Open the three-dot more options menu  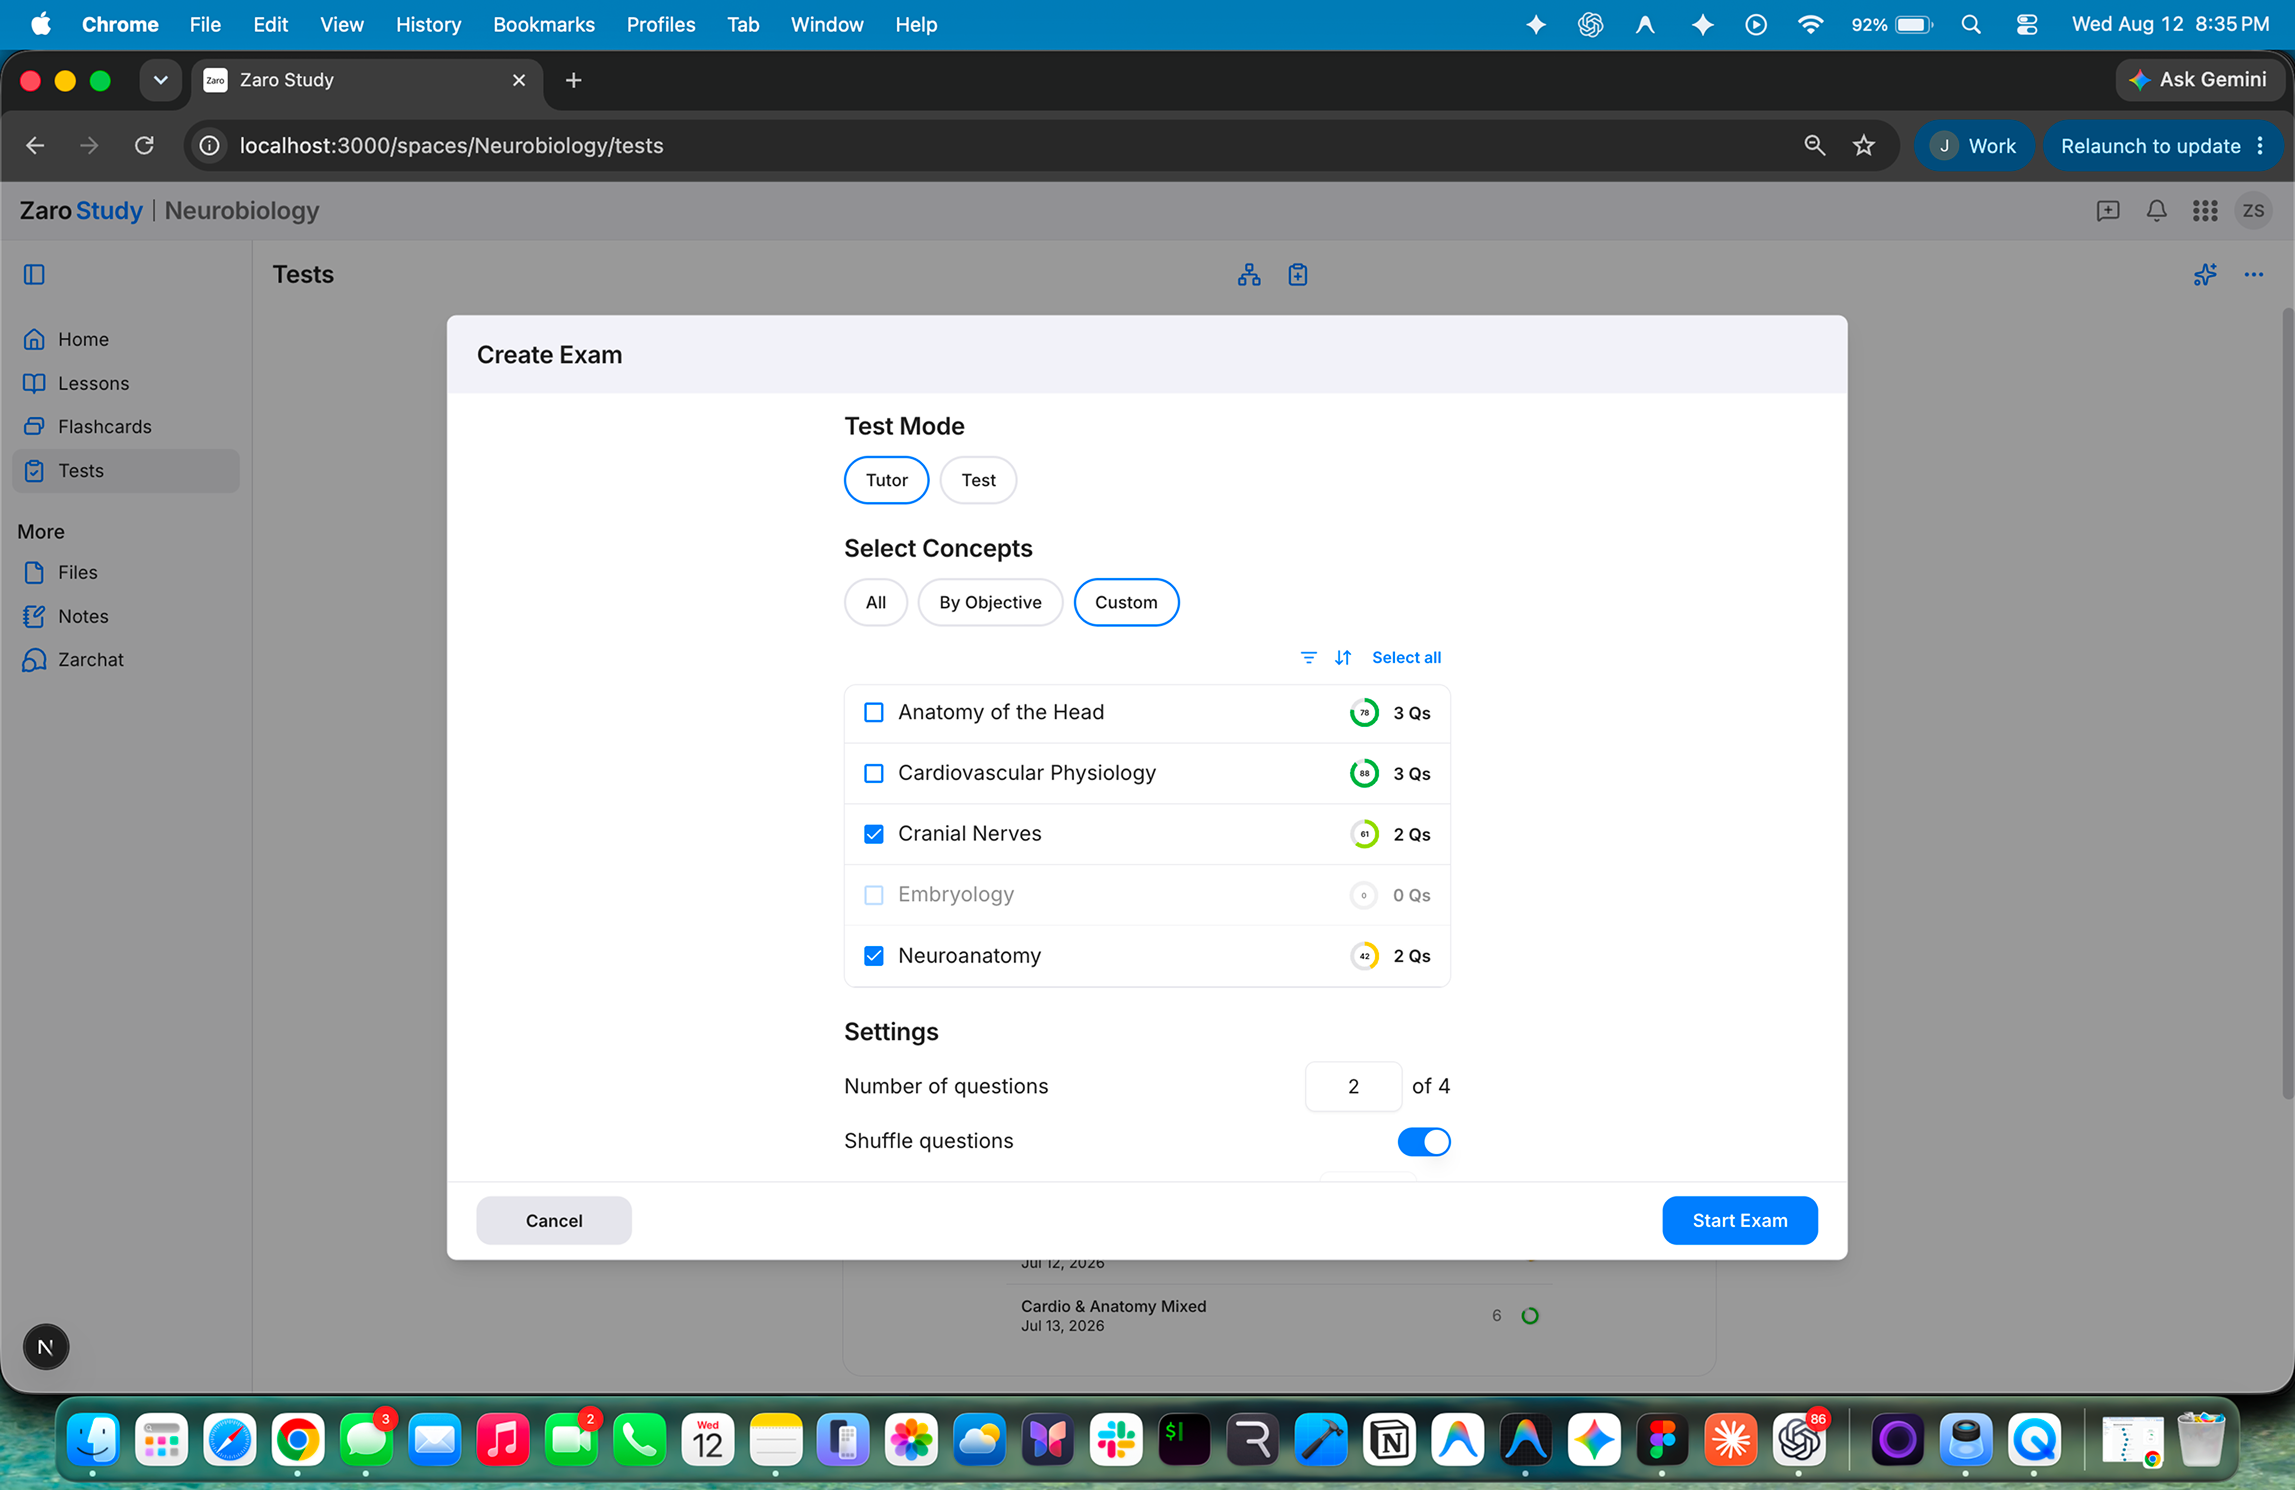[2253, 274]
